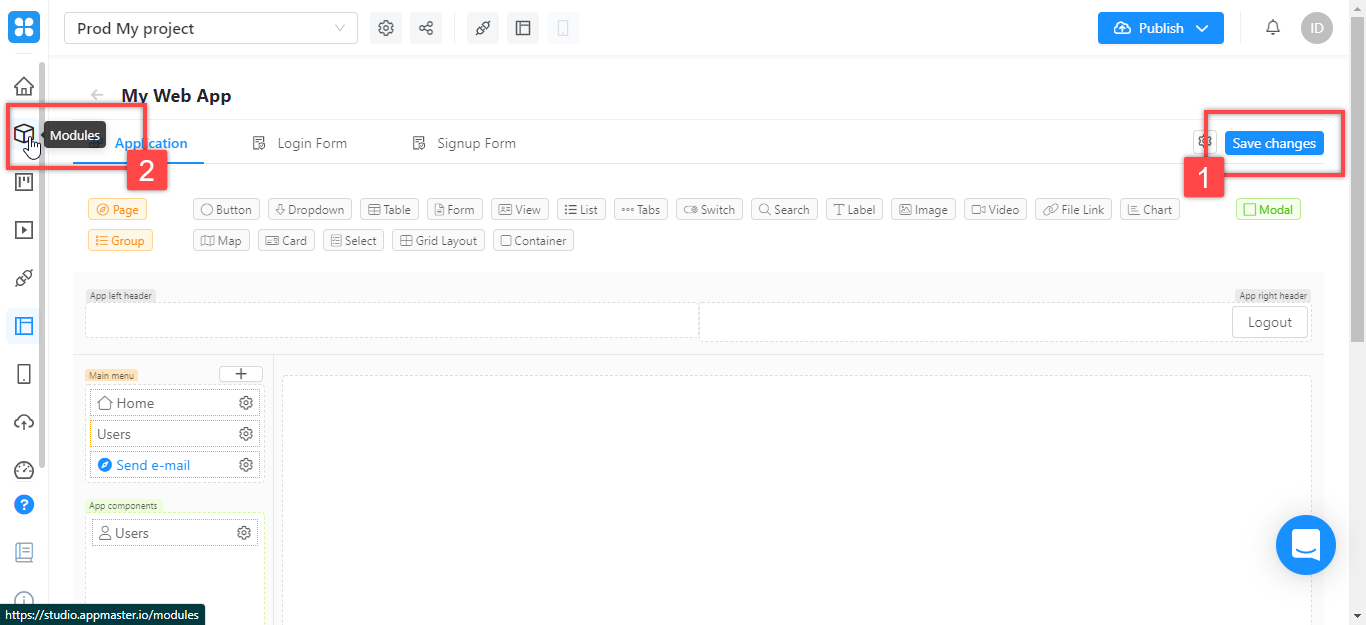Click the Logout button
Screen dimensions: 1366x625
point(1269,321)
